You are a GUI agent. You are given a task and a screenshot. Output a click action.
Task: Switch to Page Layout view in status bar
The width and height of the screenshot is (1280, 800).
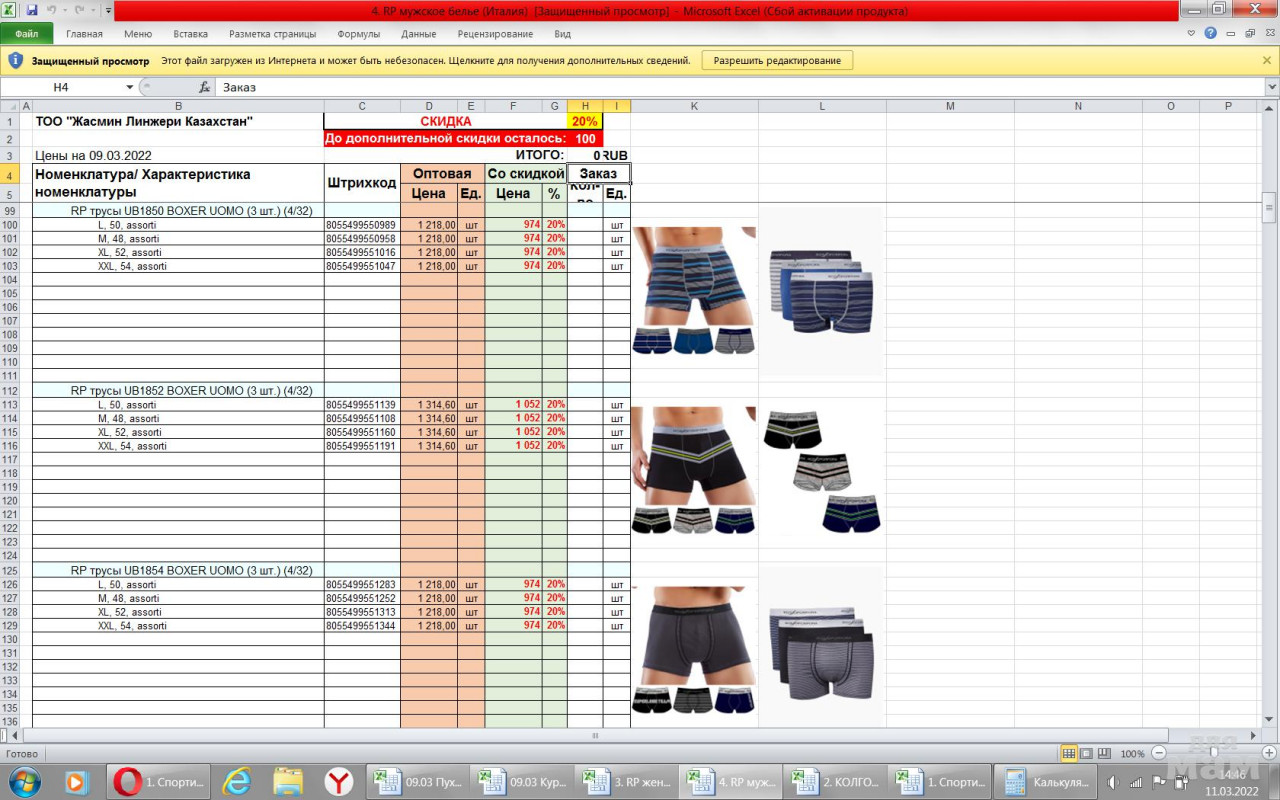1087,753
